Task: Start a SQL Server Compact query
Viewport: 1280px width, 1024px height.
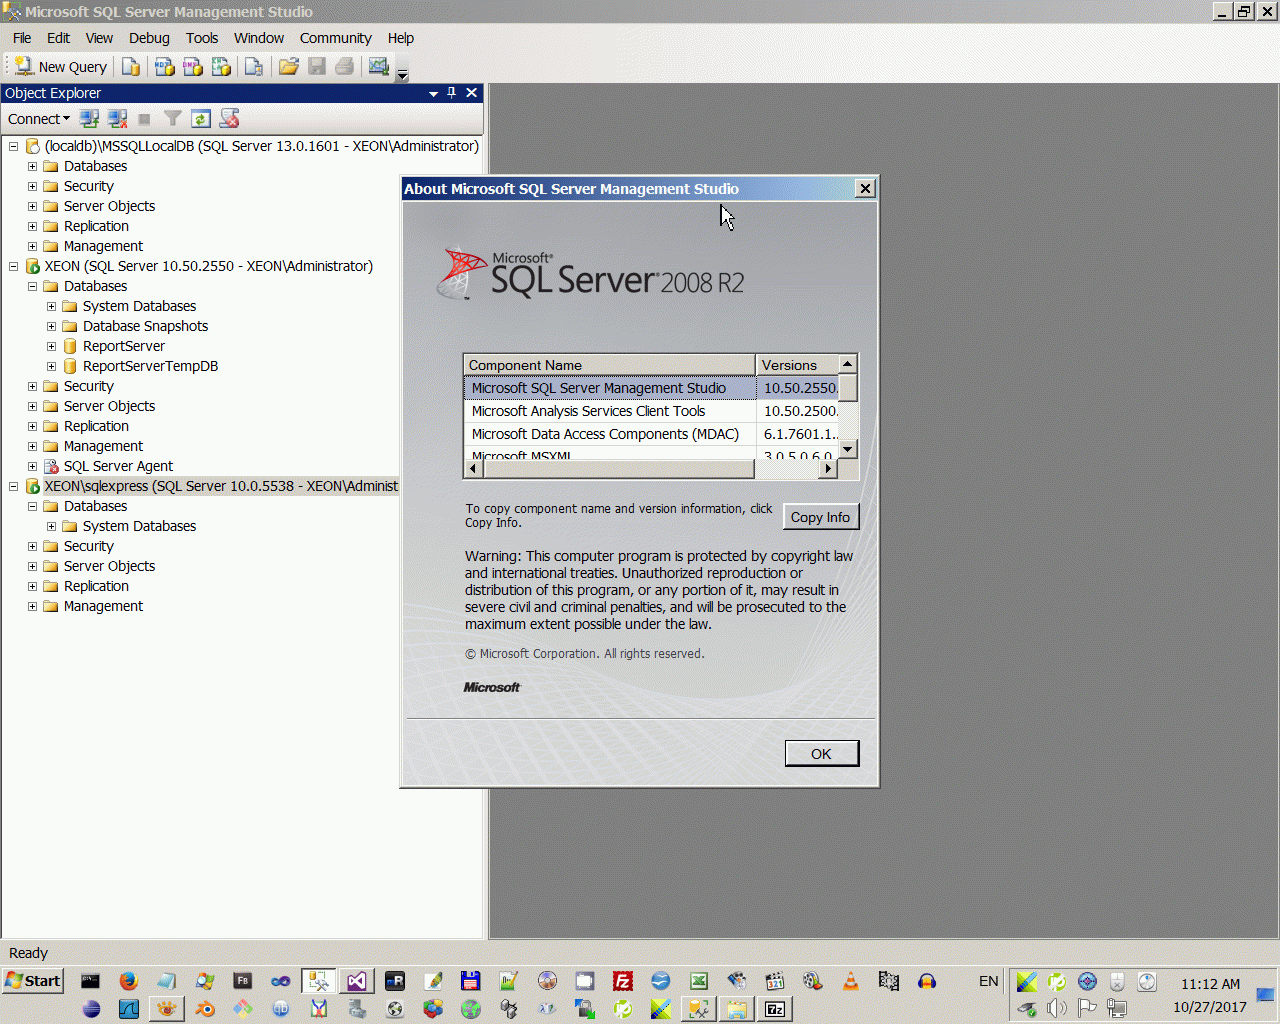Action: (254, 67)
